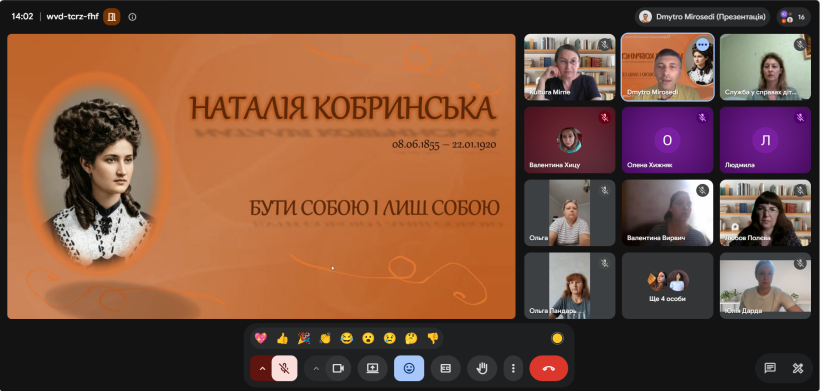This screenshot has width=820, height=391.
Task: Open the chat panel
Action: (x=770, y=368)
